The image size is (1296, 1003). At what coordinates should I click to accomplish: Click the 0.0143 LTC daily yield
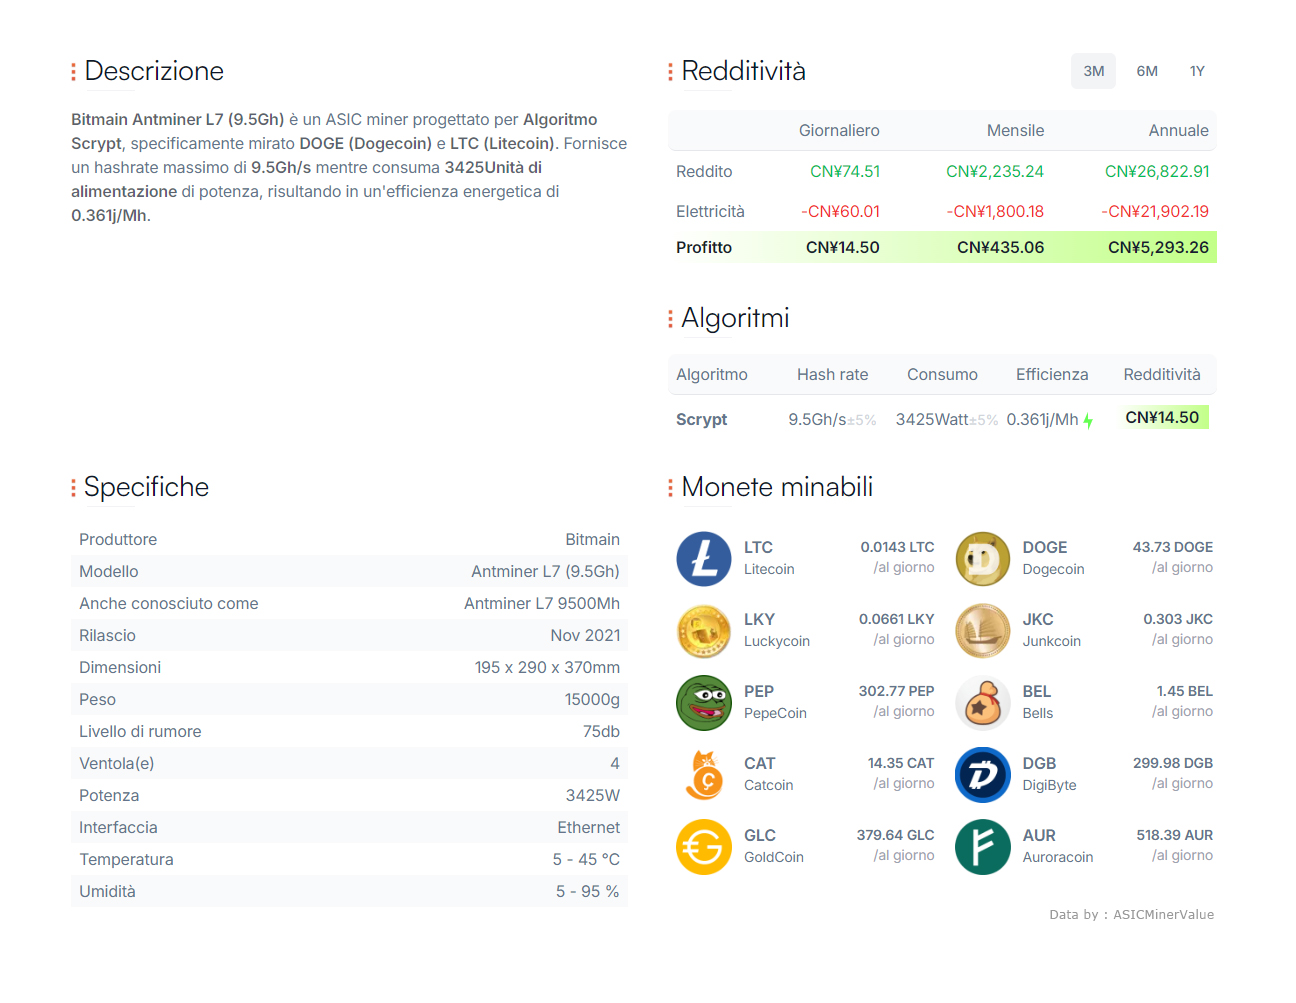tap(897, 547)
